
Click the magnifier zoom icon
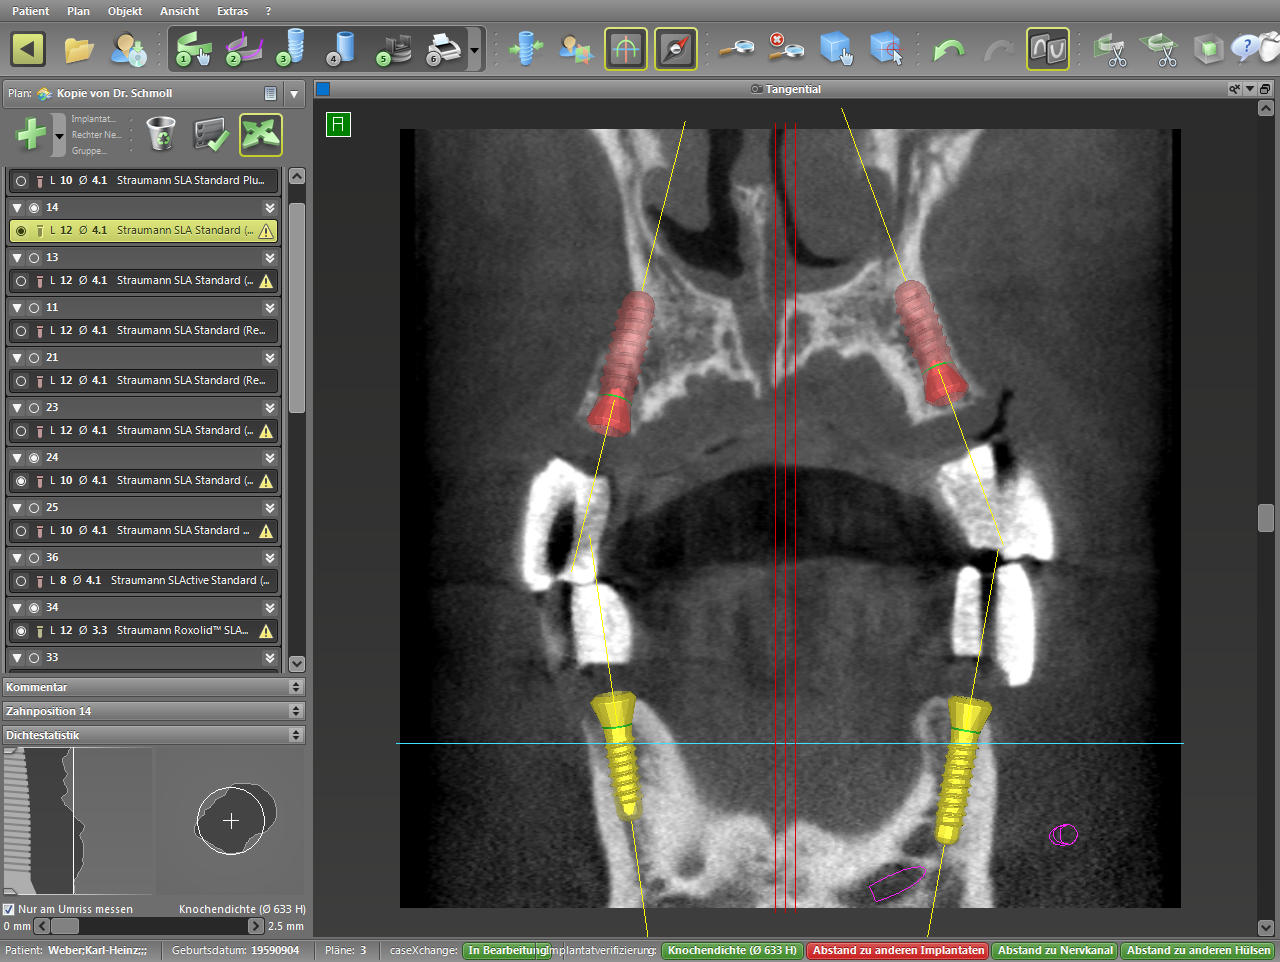click(738, 49)
